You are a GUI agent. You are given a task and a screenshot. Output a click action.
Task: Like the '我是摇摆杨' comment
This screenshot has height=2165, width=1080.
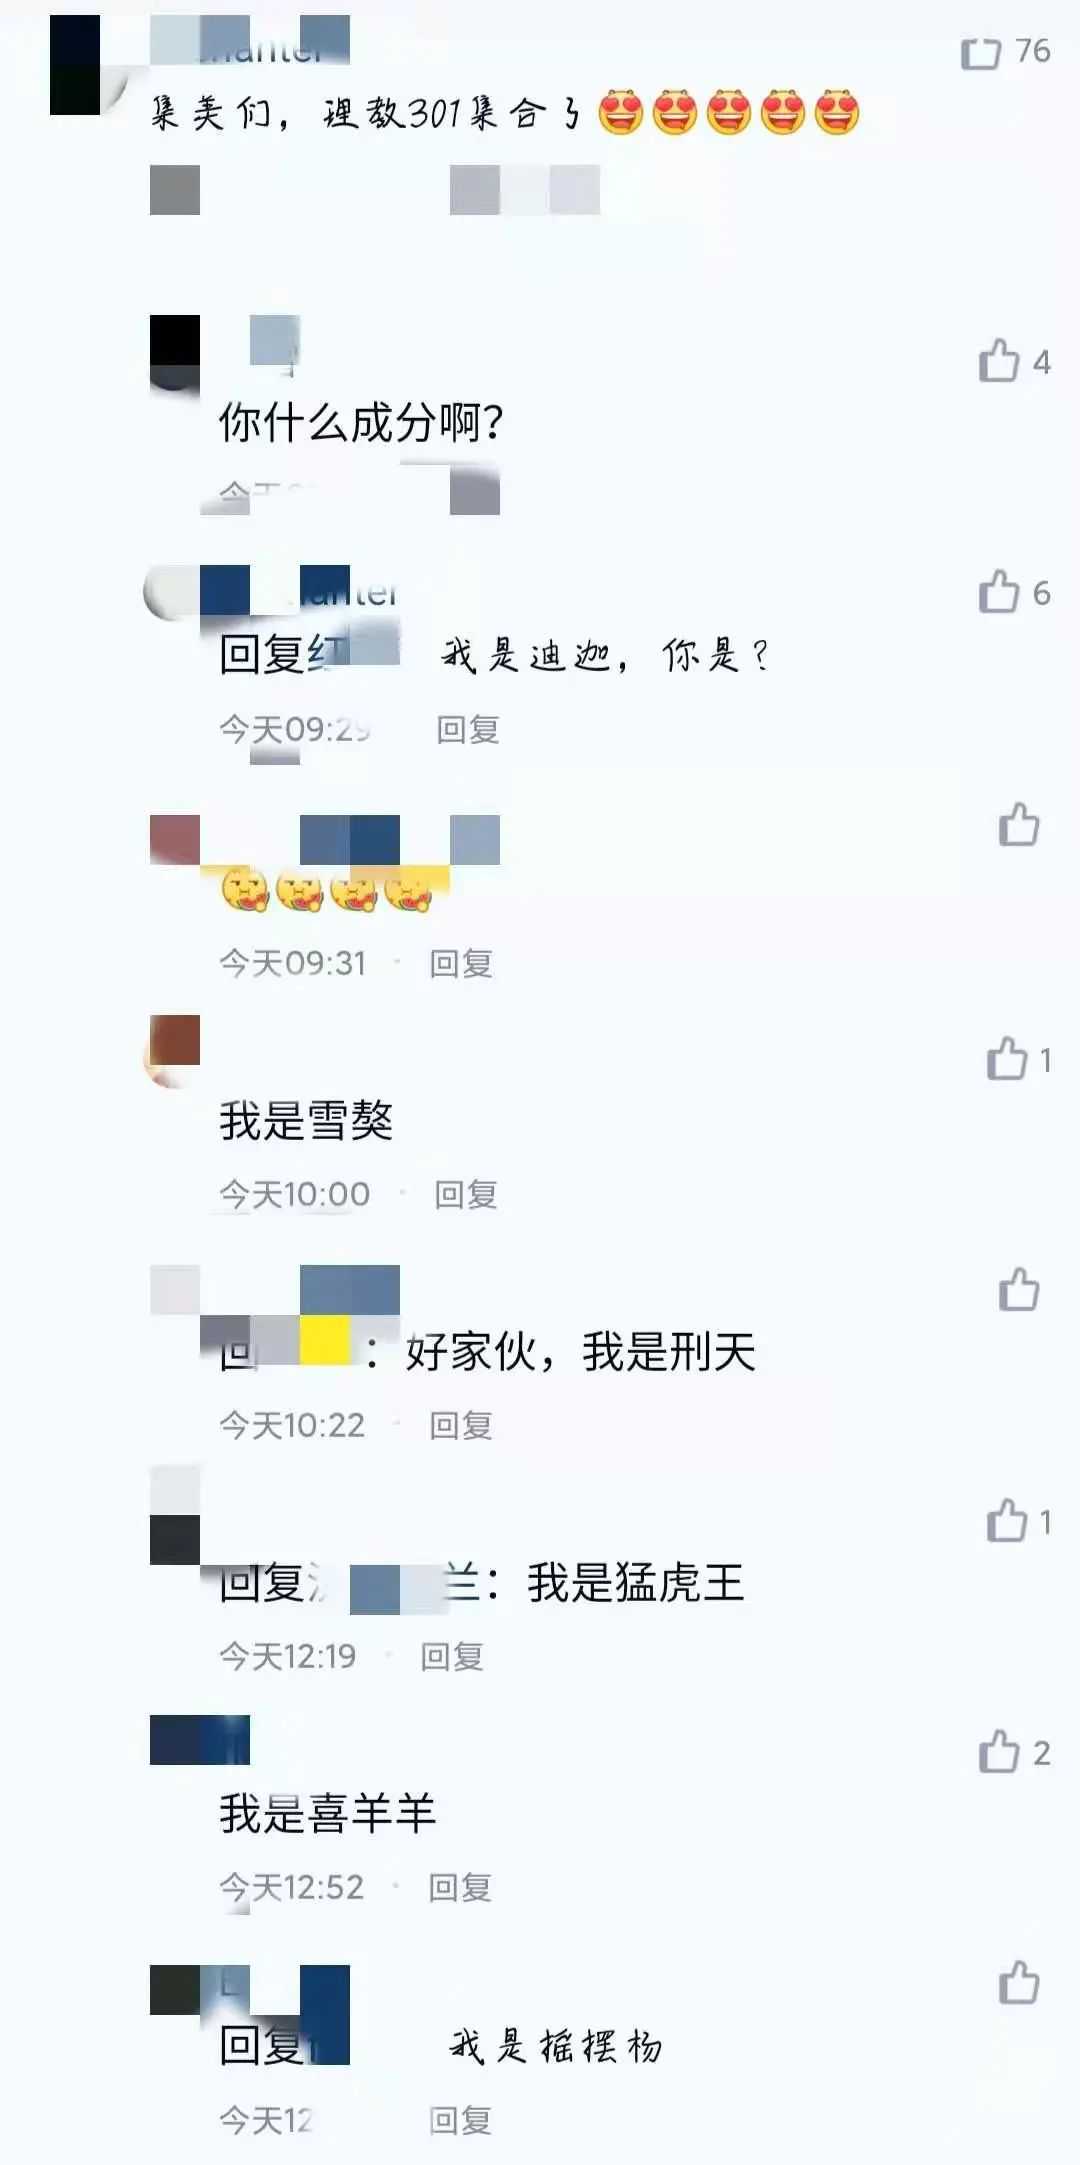[x=1018, y=1982]
